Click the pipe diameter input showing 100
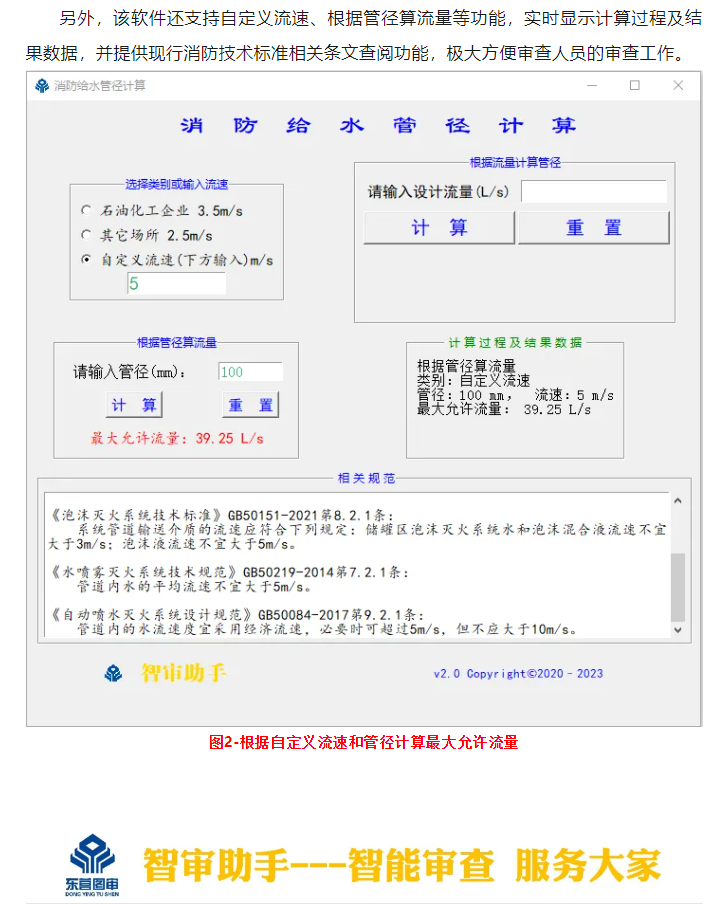The height and width of the screenshot is (904, 725). point(250,372)
